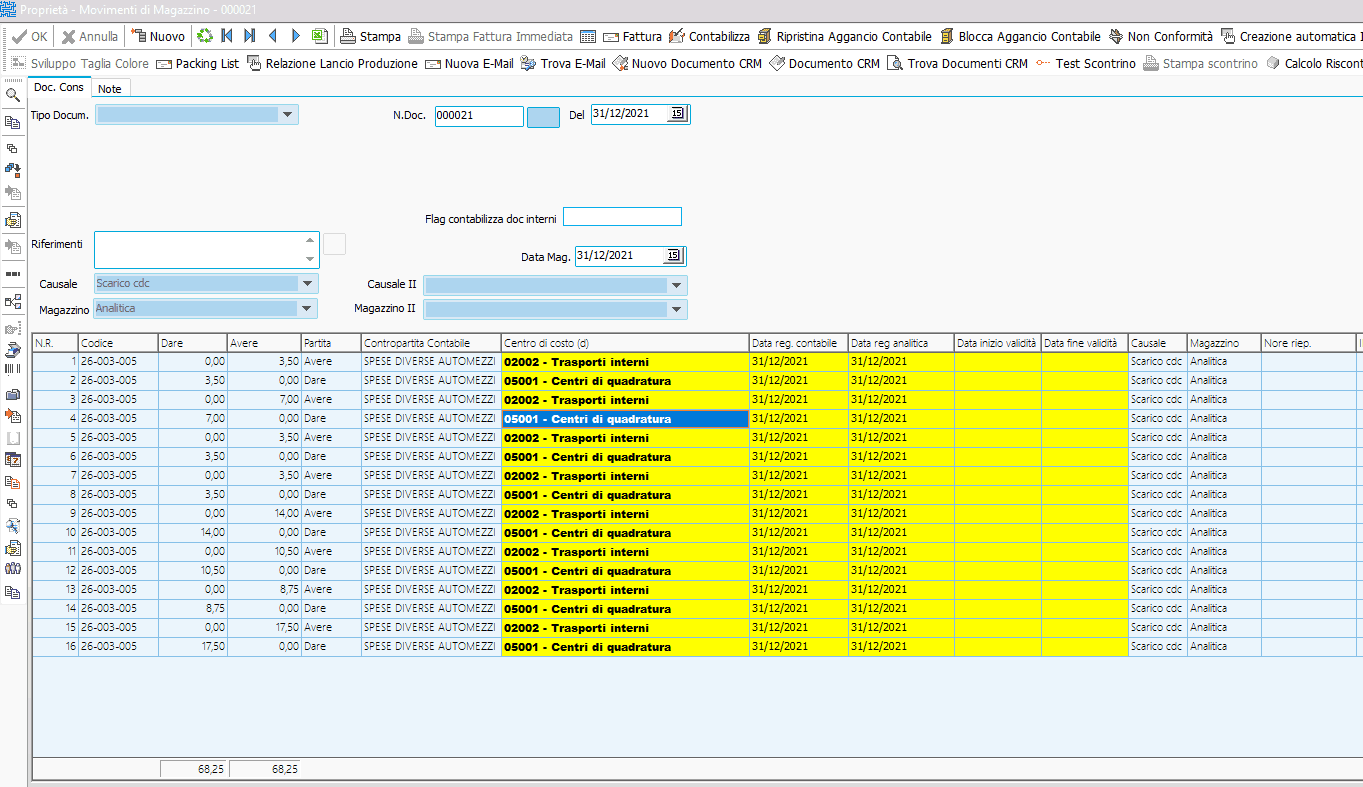This screenshot has width=1363, height=787.
Task: Go to last record arrow icon
Action: point(249,36)
